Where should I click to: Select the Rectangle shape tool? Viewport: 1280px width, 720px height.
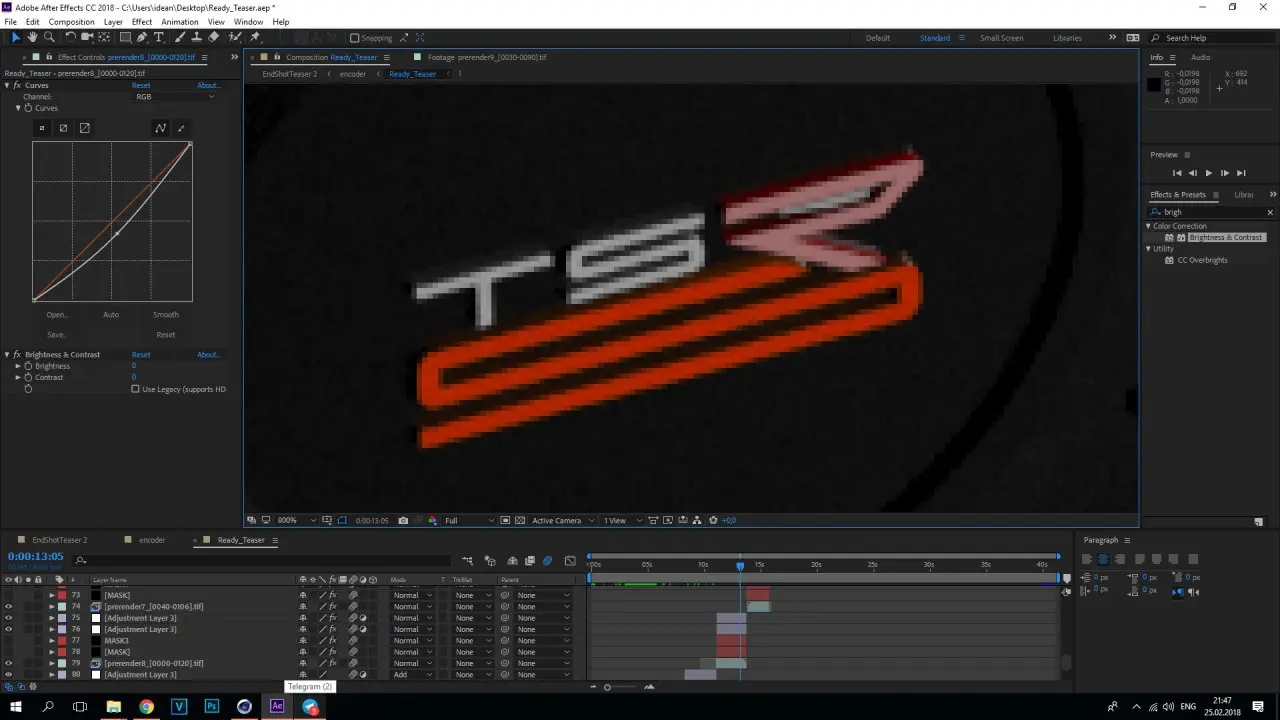[125, 38]
